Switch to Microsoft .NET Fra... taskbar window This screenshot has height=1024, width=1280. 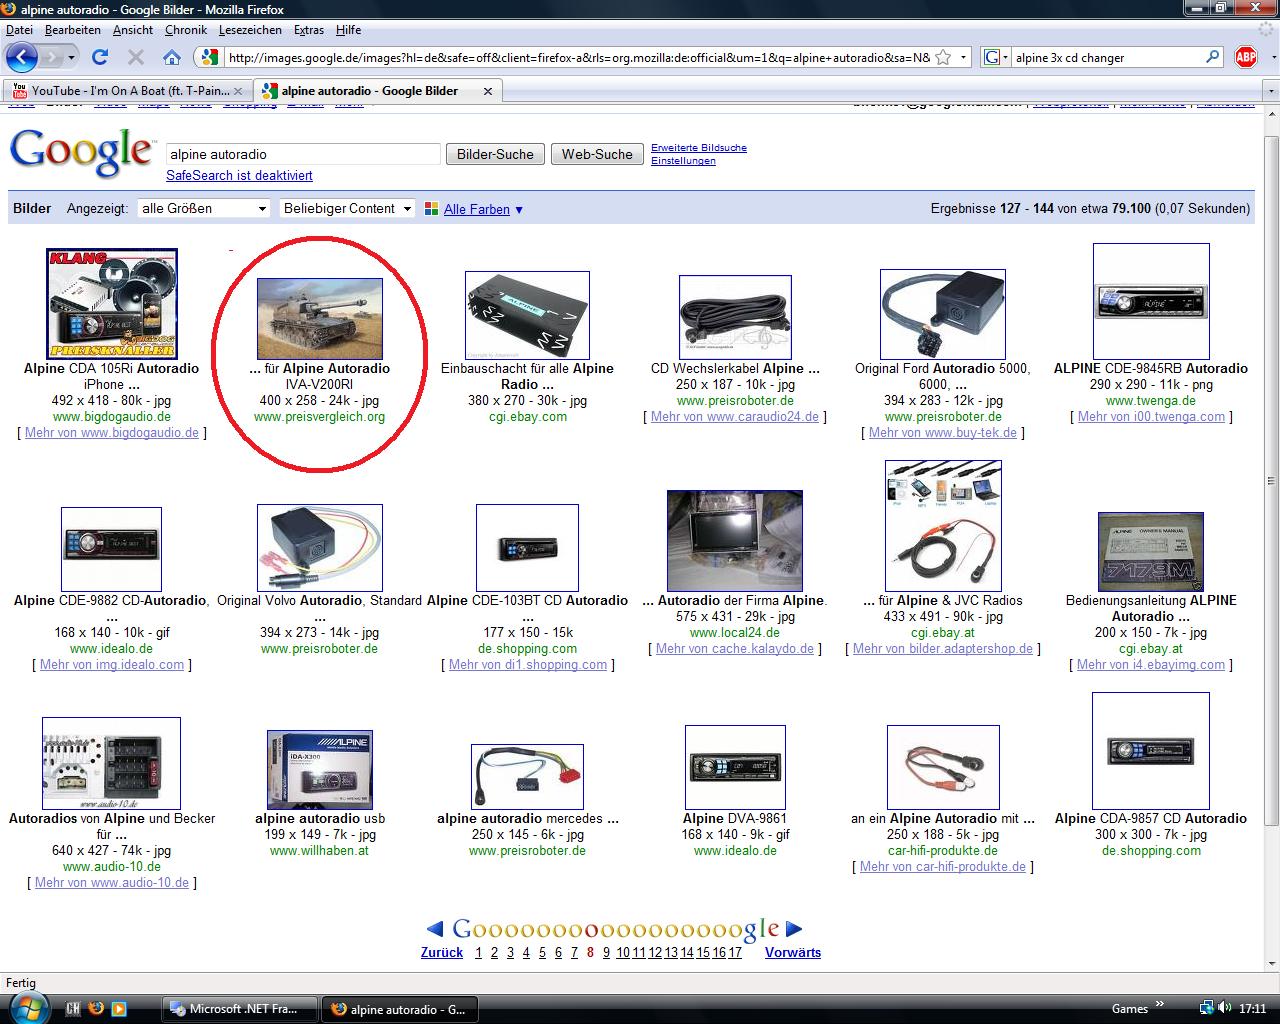[x=239, y=1009]
